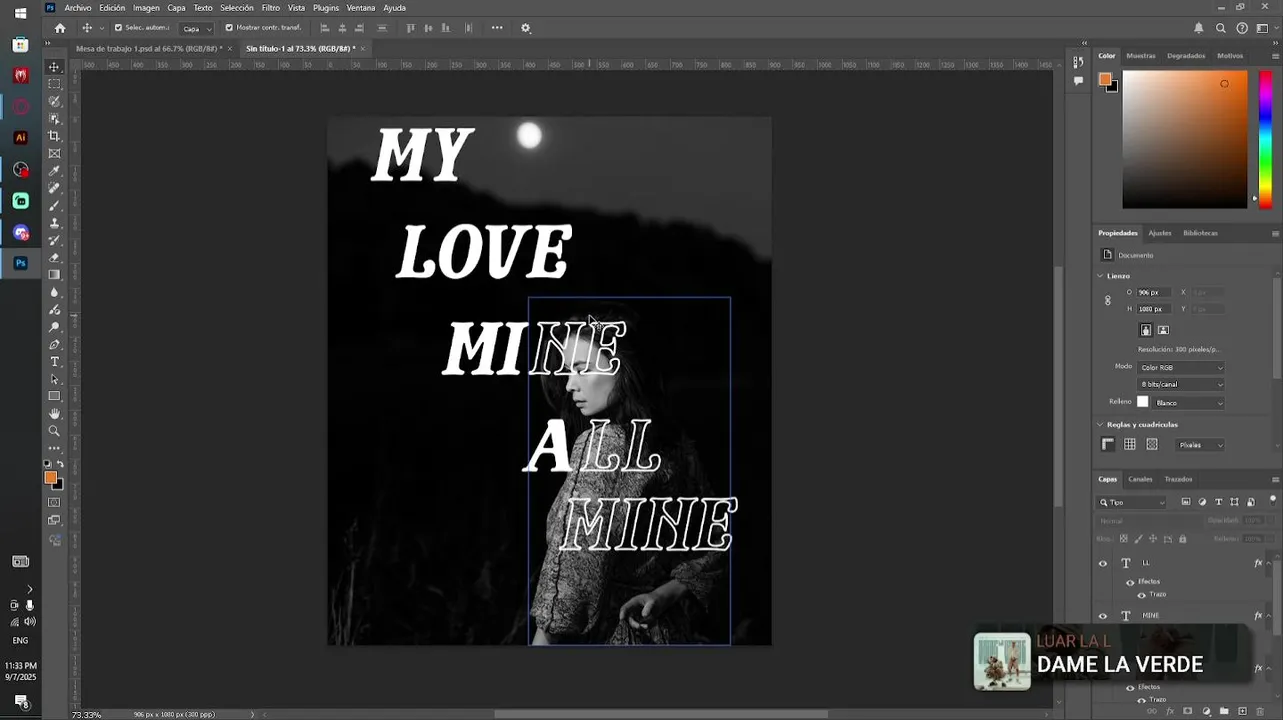Toggle Trazo effect visibility under LL layer
This screenshot has height=720, width=1283.
[1141, 595]
